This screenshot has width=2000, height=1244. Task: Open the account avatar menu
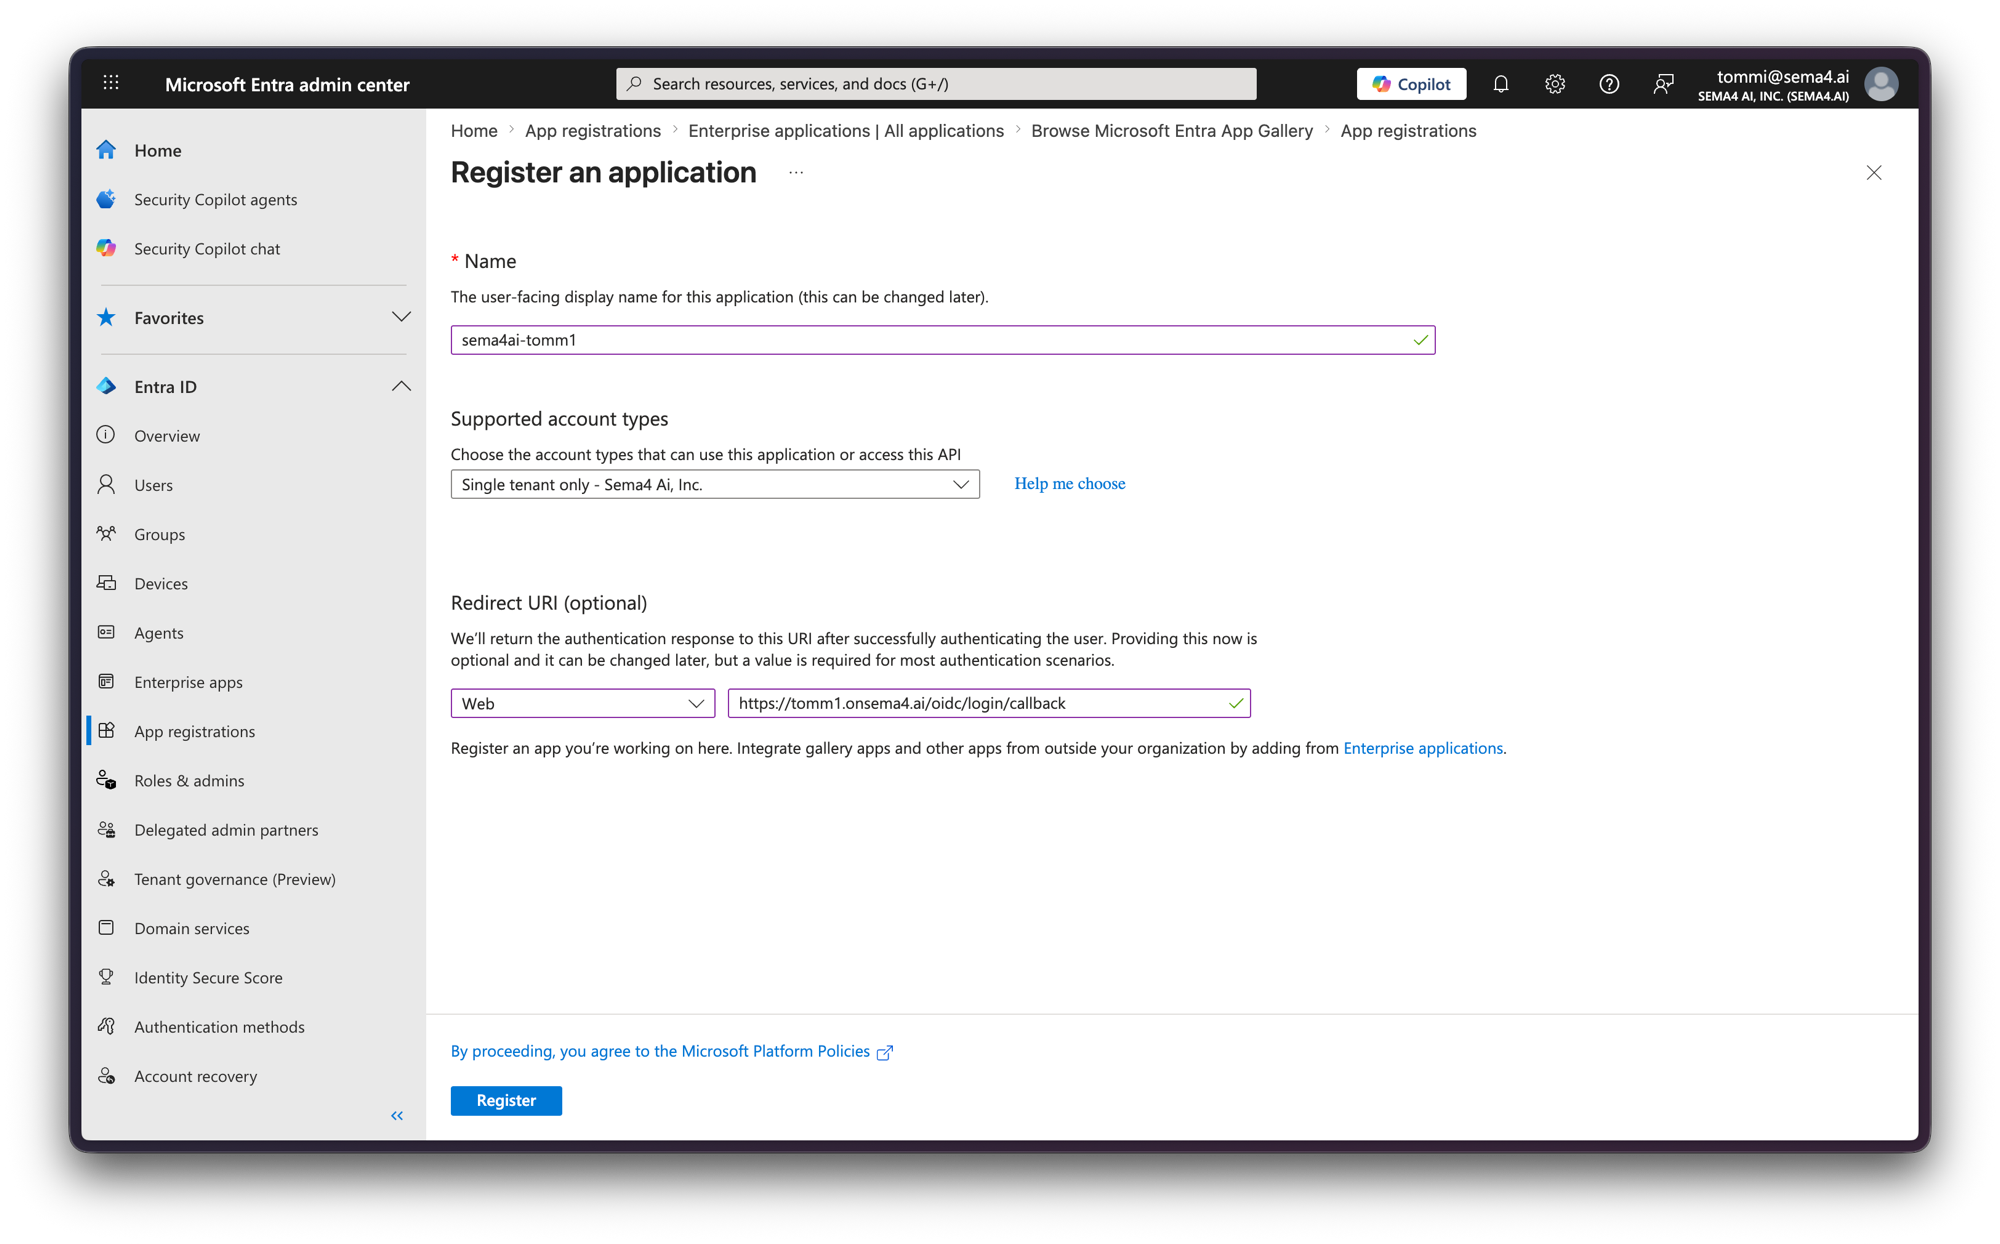[x=1881, y=84]
